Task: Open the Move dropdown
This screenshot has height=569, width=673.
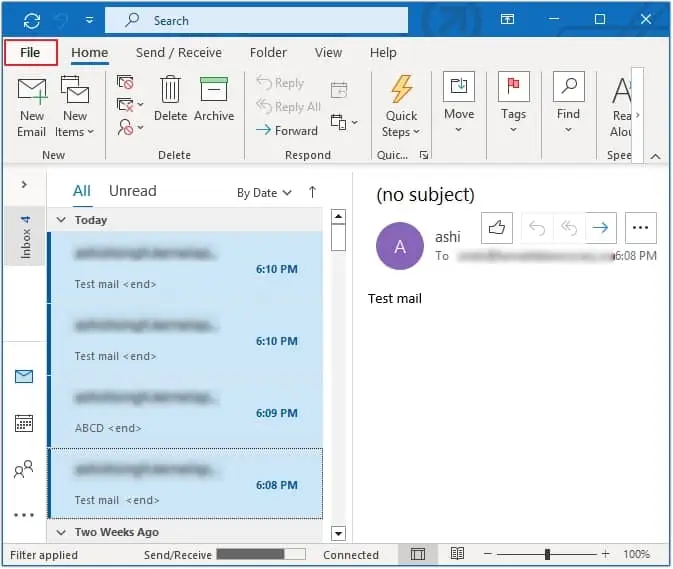Action: [x=459, y=103]
